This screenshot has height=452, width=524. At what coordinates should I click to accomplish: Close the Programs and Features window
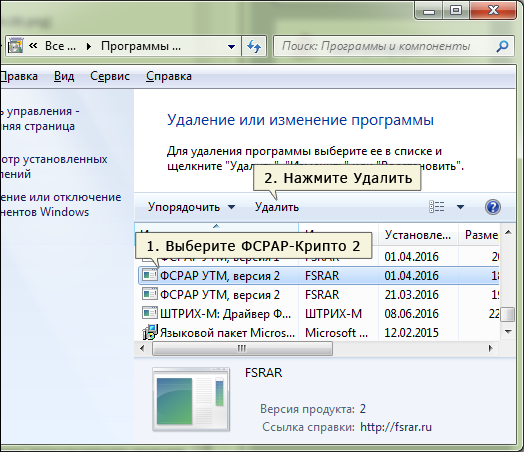tap(493, 11)
